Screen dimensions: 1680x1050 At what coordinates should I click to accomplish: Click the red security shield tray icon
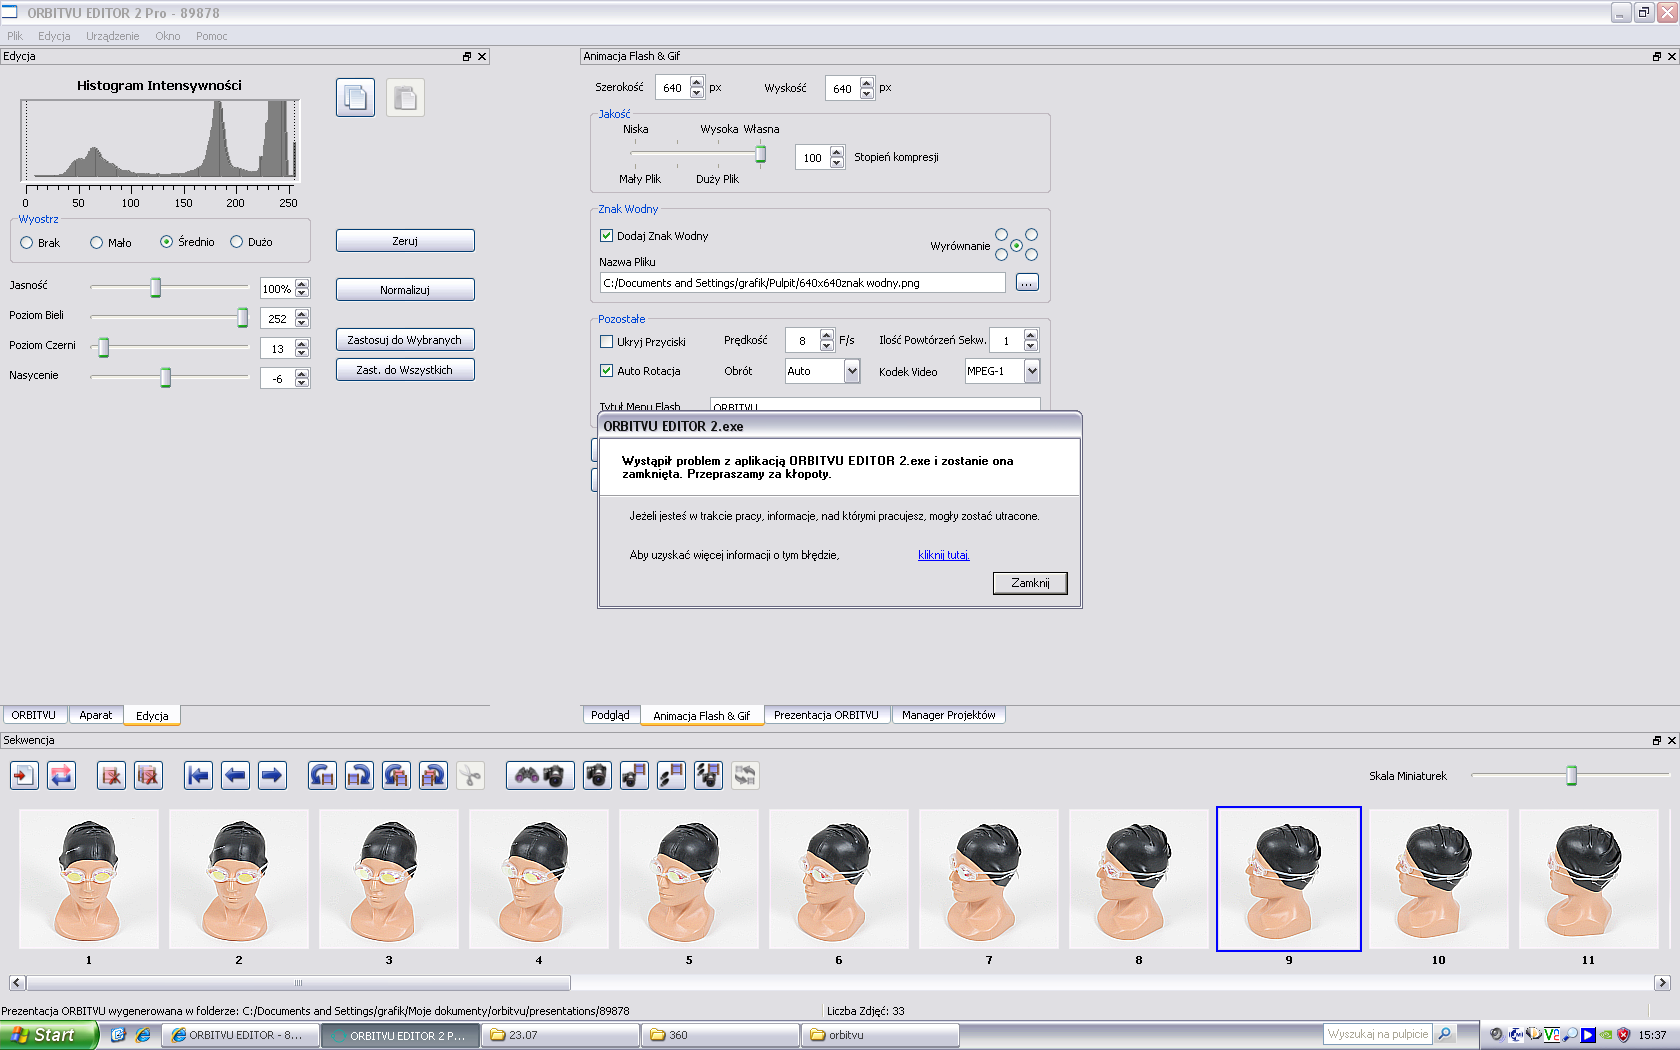click(x=1623, y=1035)
